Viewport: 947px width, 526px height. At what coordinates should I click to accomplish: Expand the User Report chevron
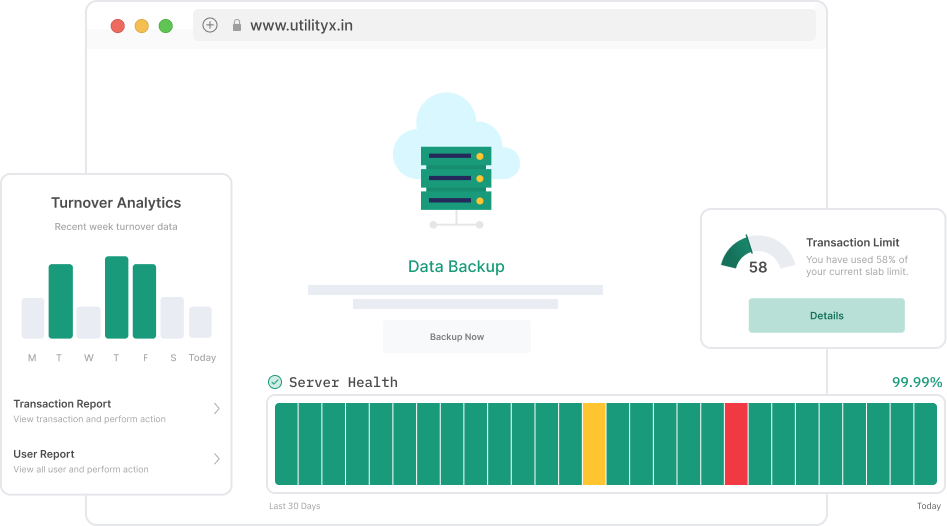[x=217, y=459]
